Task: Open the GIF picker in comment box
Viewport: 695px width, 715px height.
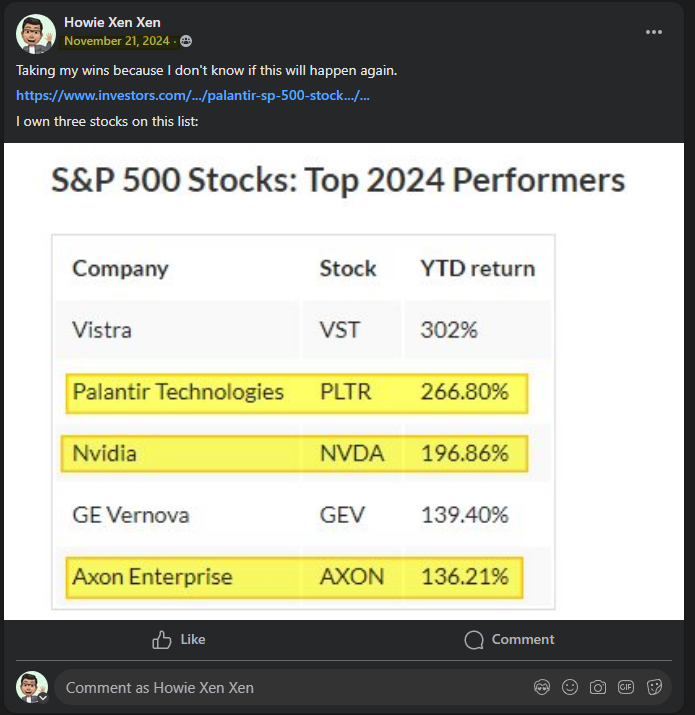Action: (x=626, y=687)
